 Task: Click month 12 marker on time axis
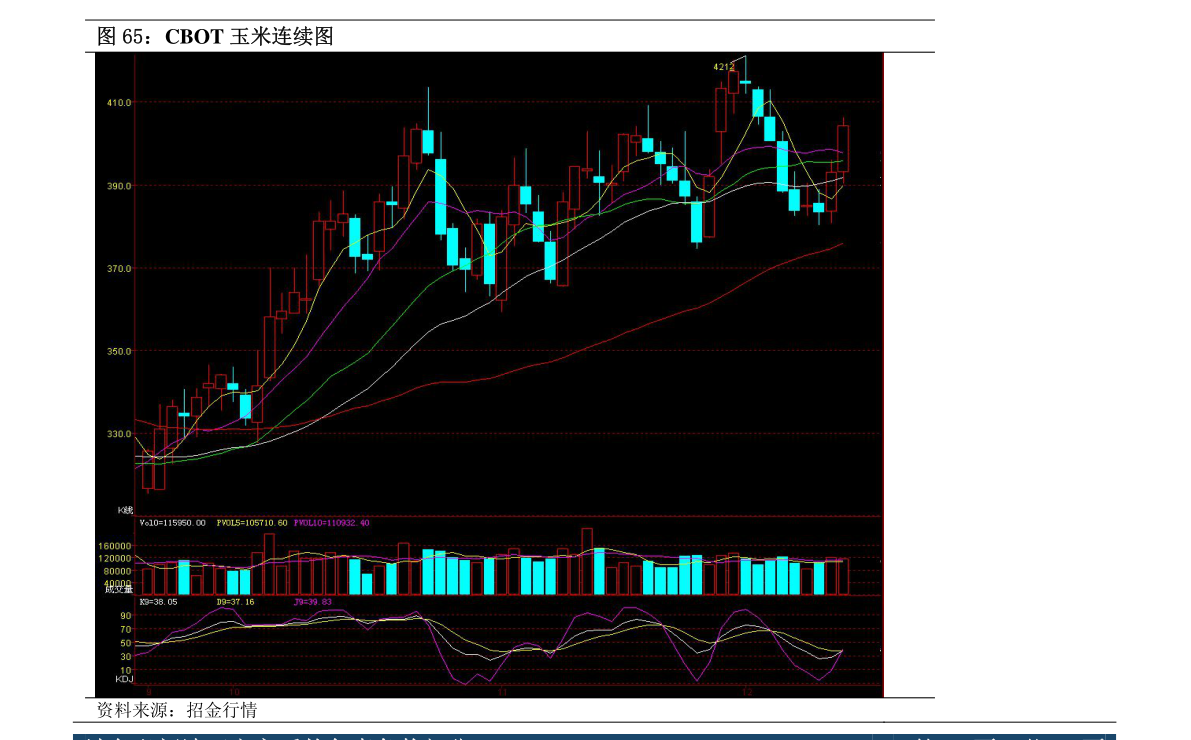pyautogui.click(x=747, y=692)
